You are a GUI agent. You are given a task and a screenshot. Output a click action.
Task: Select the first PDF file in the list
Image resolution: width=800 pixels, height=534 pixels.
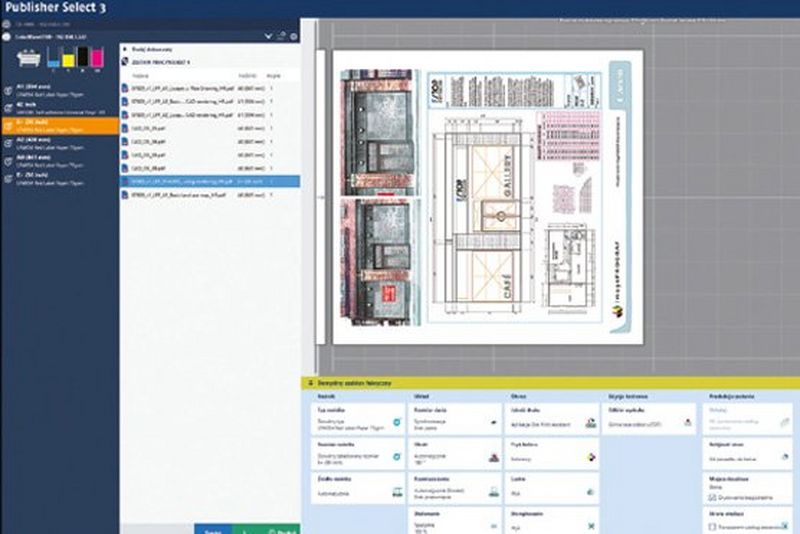pos(210,88)
